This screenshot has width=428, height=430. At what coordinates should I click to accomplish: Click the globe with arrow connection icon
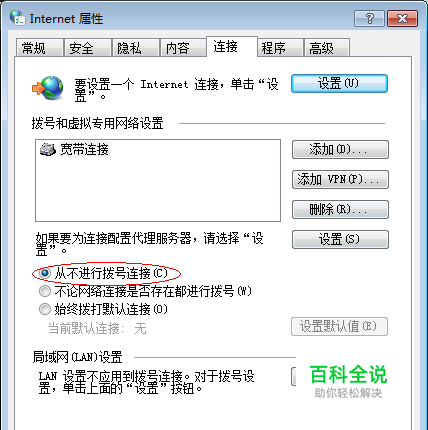tap(48, 88)
